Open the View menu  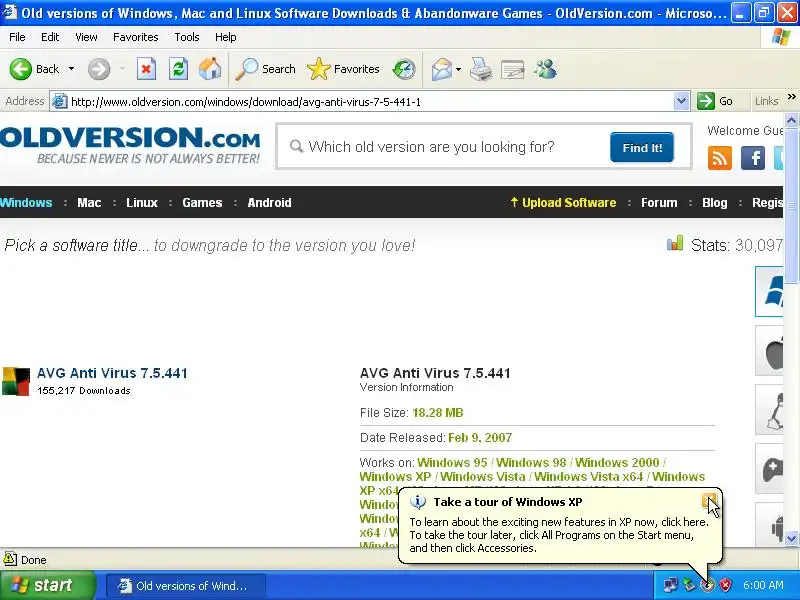point(86,37)
